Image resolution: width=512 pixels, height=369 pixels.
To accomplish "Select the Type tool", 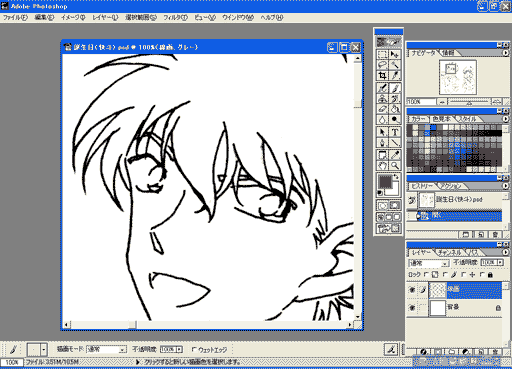I will click(x=395, y=132).
